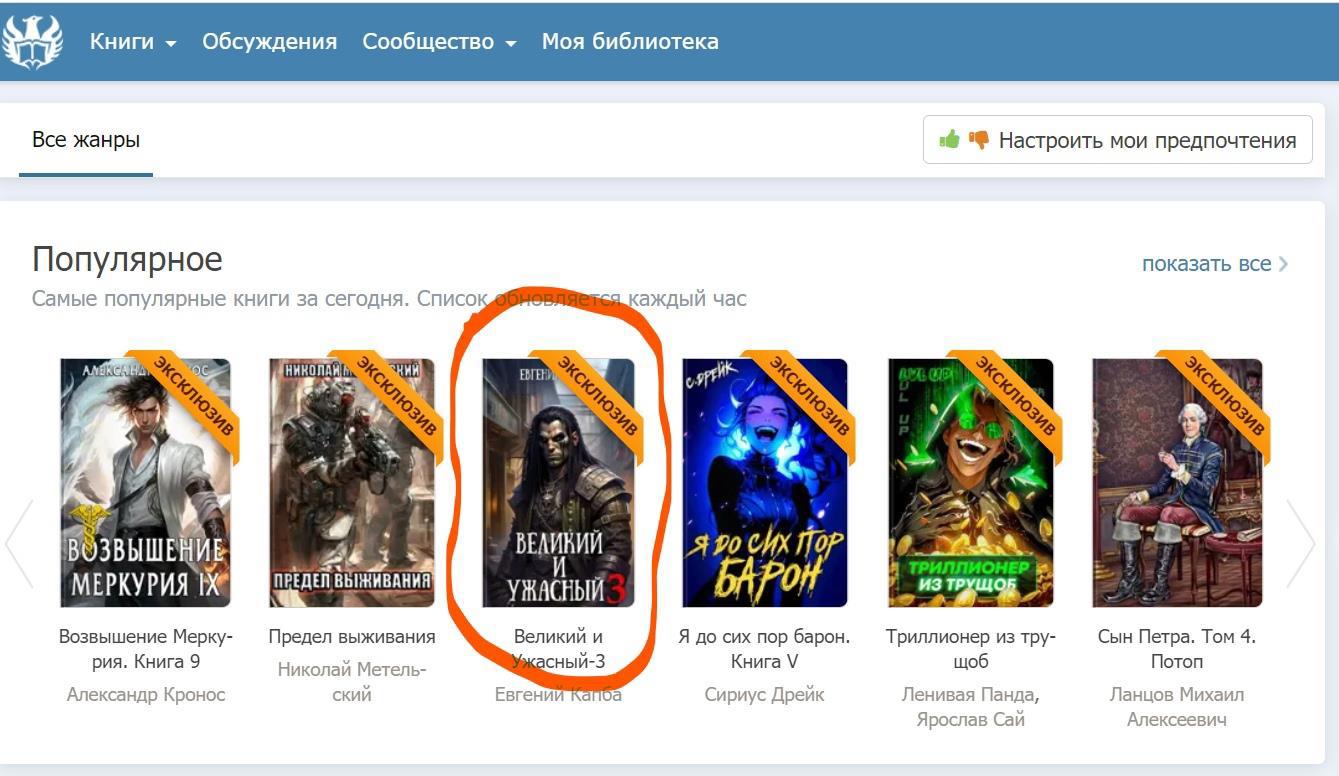Open author page of Евгений Капба
The height and width of the screenshot is (776, 1339).
tap(559, 694)
